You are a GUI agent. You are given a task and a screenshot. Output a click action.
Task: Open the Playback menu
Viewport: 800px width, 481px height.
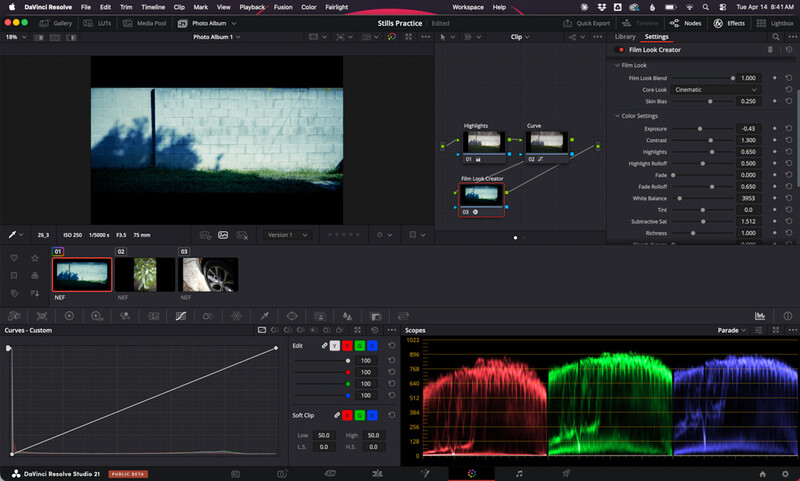click(x=252, y=7)
